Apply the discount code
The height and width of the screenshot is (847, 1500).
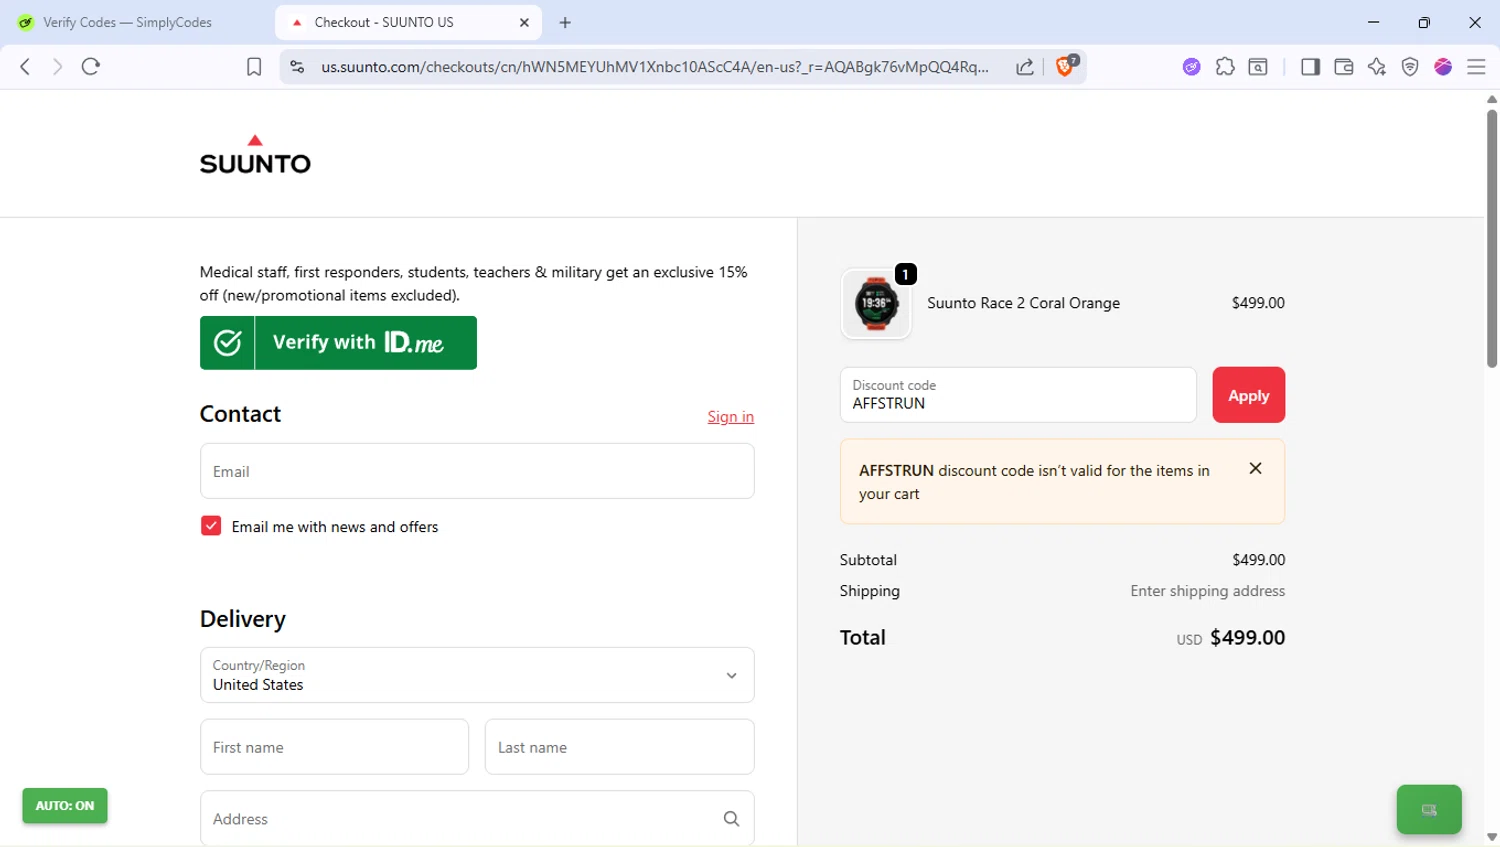point(1248,395)
